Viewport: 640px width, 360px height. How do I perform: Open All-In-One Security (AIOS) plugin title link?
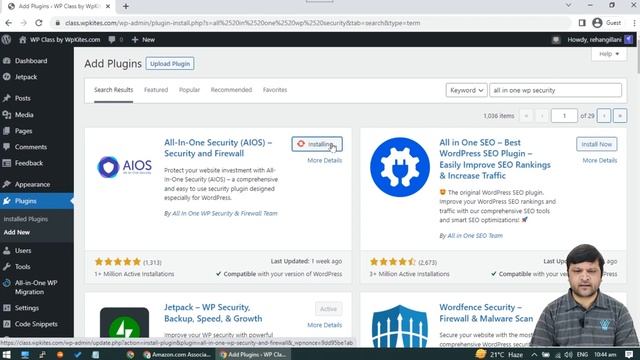pyautogui.click(x=218, y=148)
